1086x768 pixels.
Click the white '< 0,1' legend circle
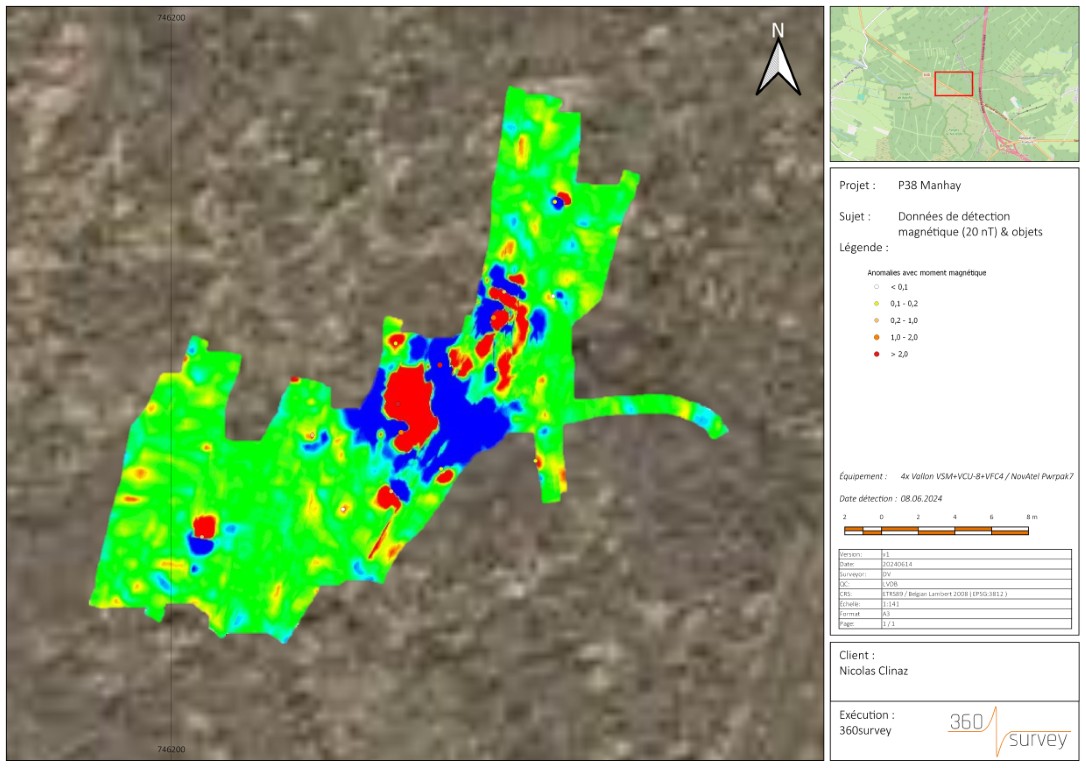point(876,287)
